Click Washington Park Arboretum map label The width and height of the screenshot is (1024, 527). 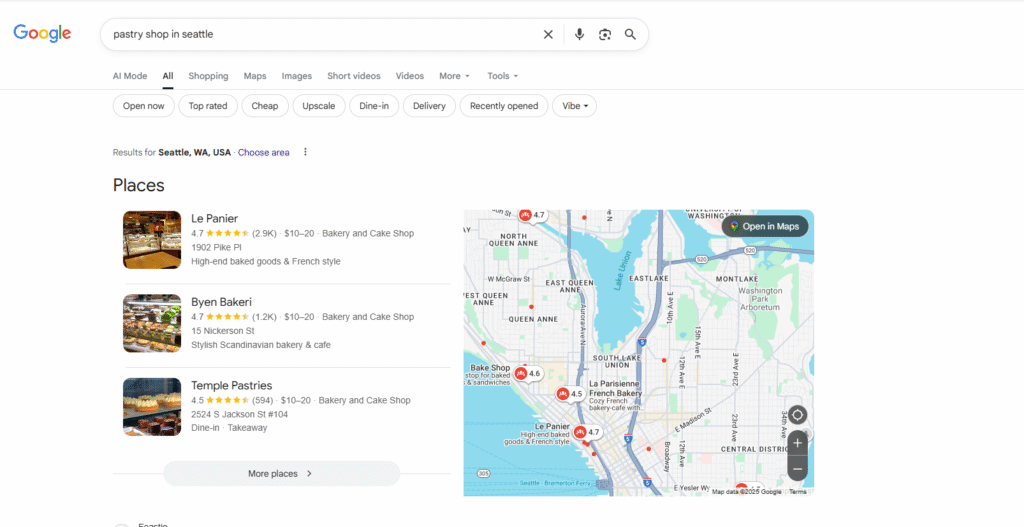tap(760, 298)
